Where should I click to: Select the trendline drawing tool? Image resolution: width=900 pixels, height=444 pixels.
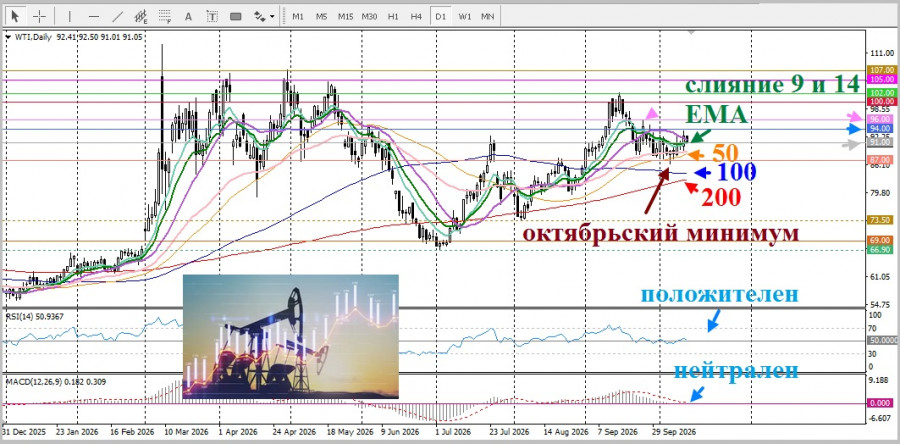tap(118, 16)
